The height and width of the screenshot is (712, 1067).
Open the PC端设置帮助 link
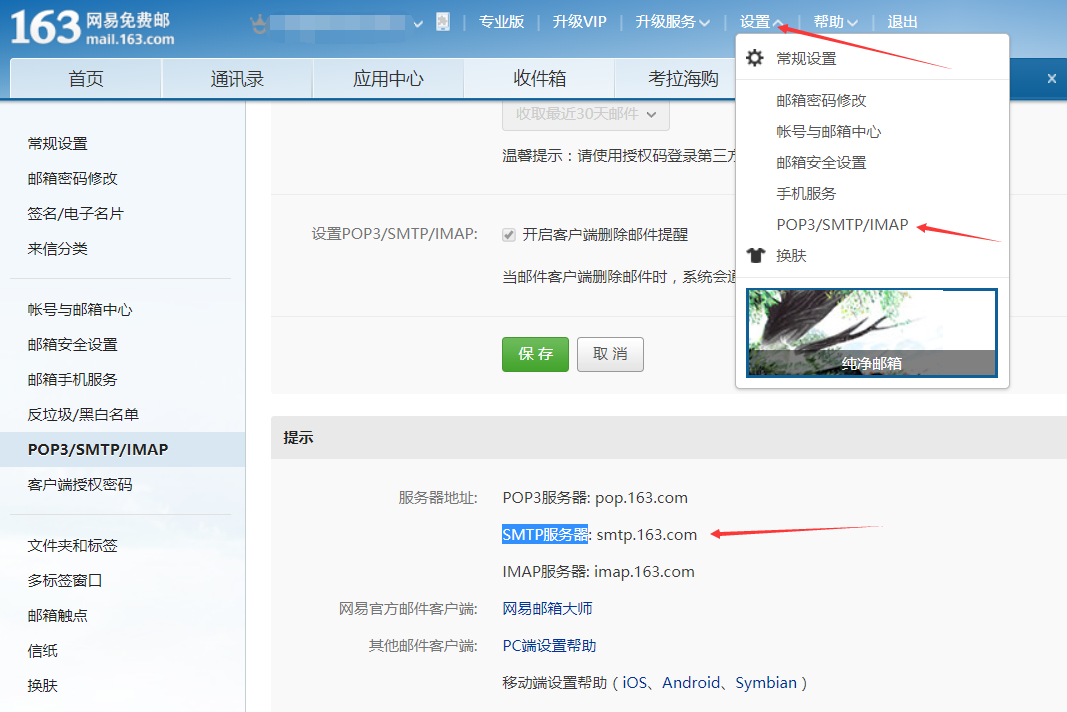tap(549, 645)
